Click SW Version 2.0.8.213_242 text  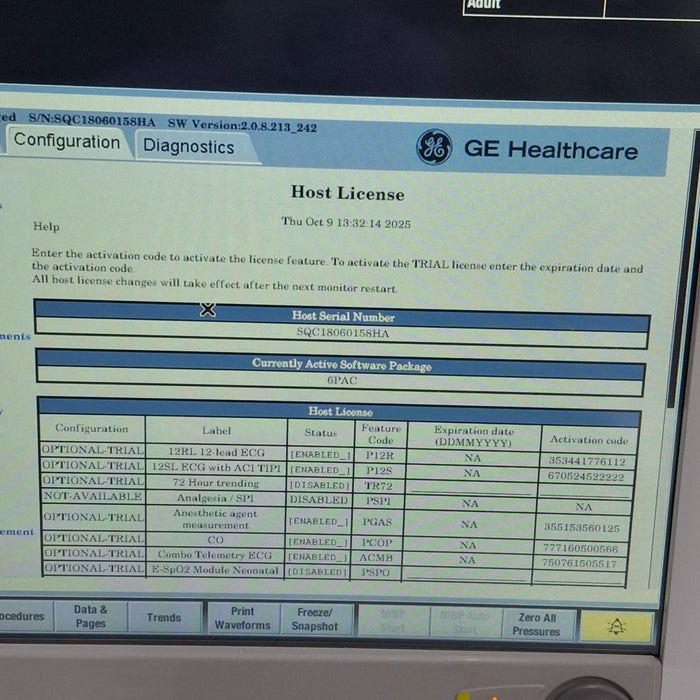(x=242, y=125)
